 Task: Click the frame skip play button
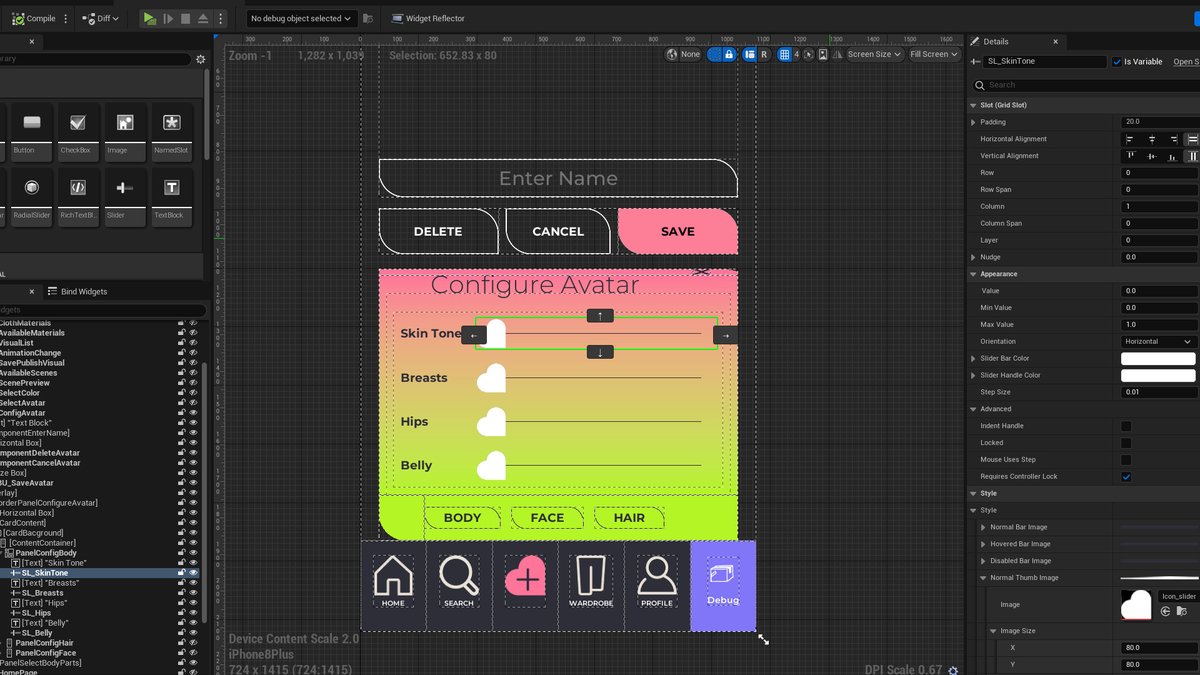click(x=168, y=18)
